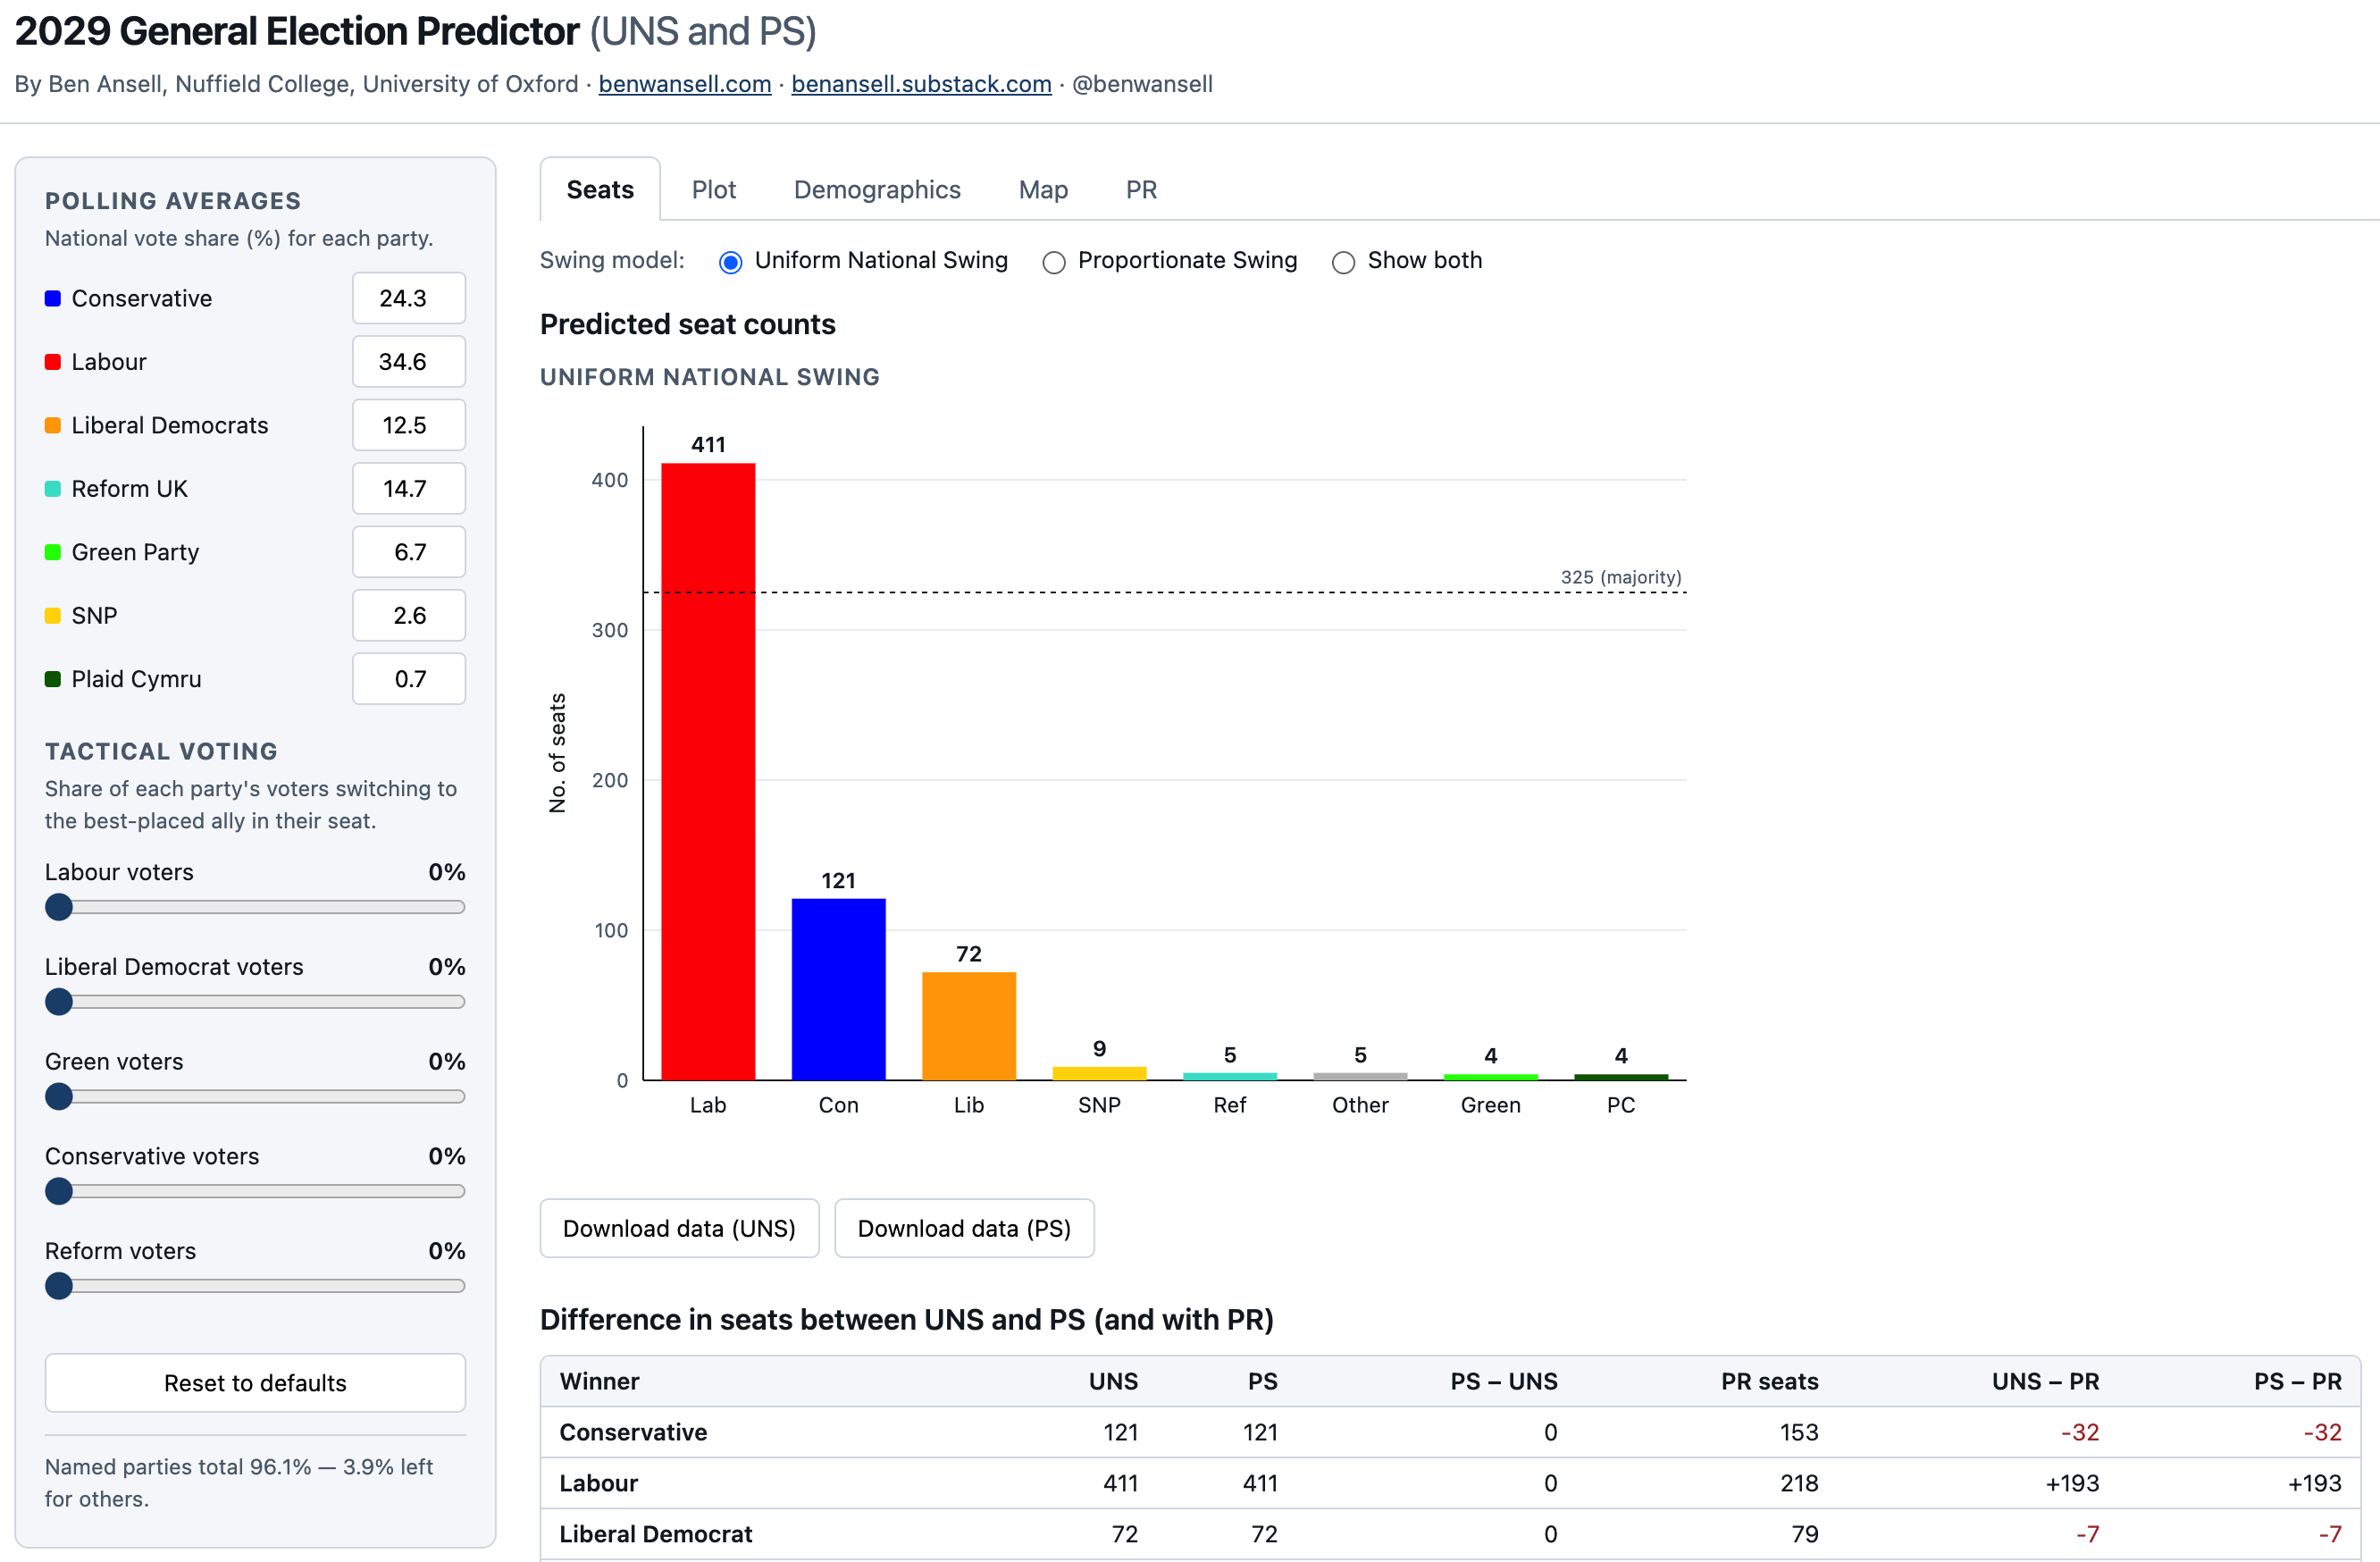Select the Show both radio button
The image size is (2380, 1562).
tap(1343, 262)
